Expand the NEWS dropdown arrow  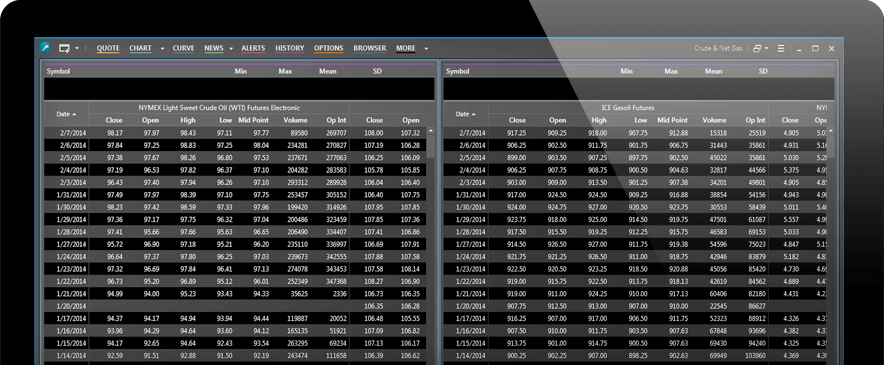pos(231,49)
